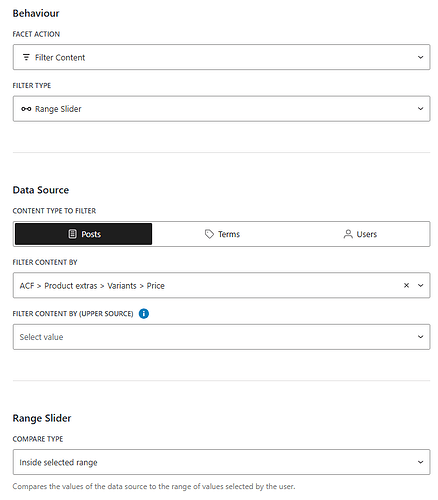Open the Upper Source Select value dropdown
Image resolution: width=438 pixels, height=500 pixels.
click(221, 337)
